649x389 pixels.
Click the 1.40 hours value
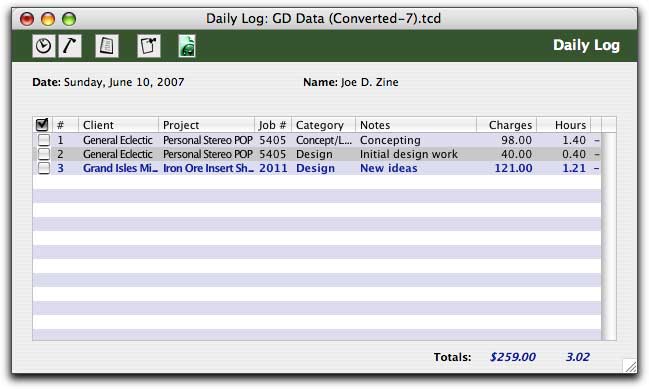point(574,140)
